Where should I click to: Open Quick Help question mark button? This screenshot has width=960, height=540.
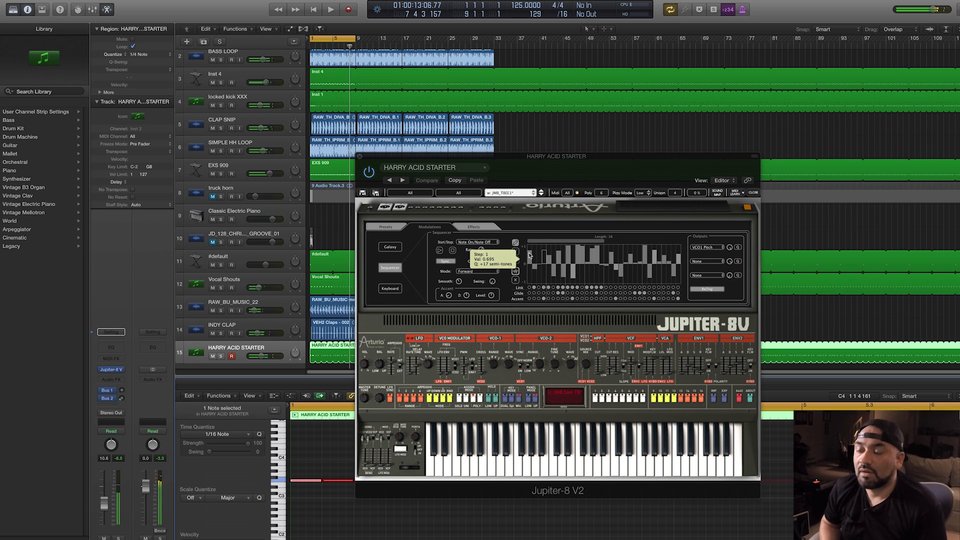[60, 9]
